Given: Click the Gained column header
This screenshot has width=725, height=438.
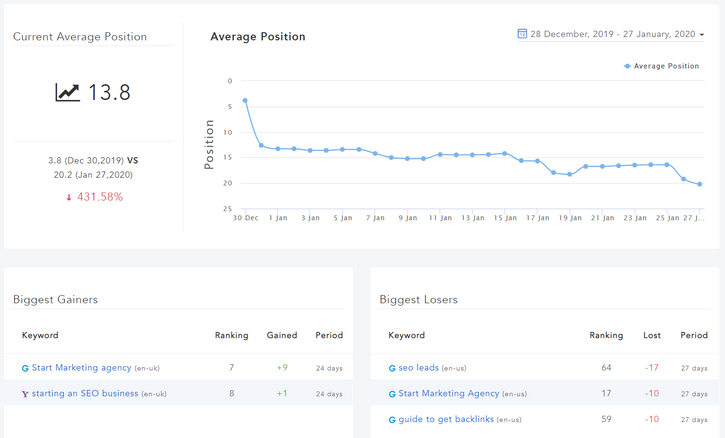Looking at the screenshot, I should pyautogui.click(x=282, y=335).
